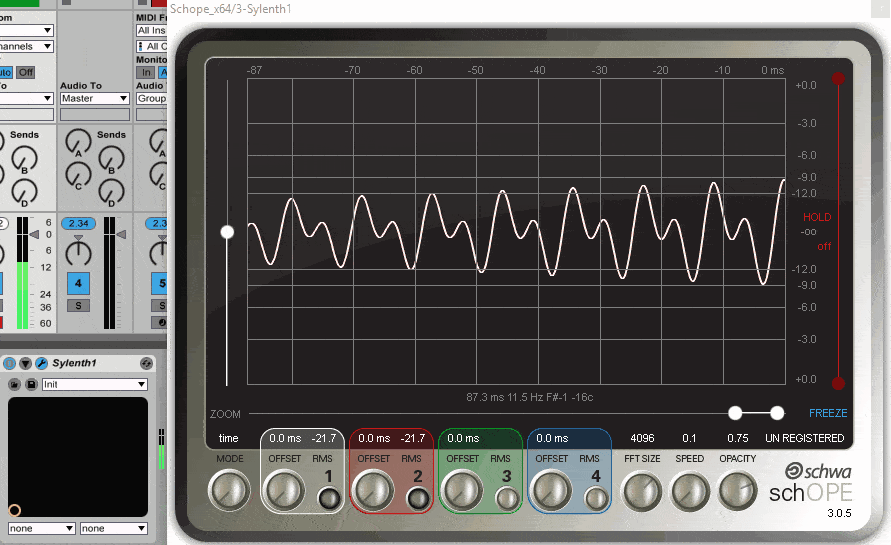Screen dimensions: 891x545
Task: Toggle the track 5 activator button
Action: click(x=160, y=283)
